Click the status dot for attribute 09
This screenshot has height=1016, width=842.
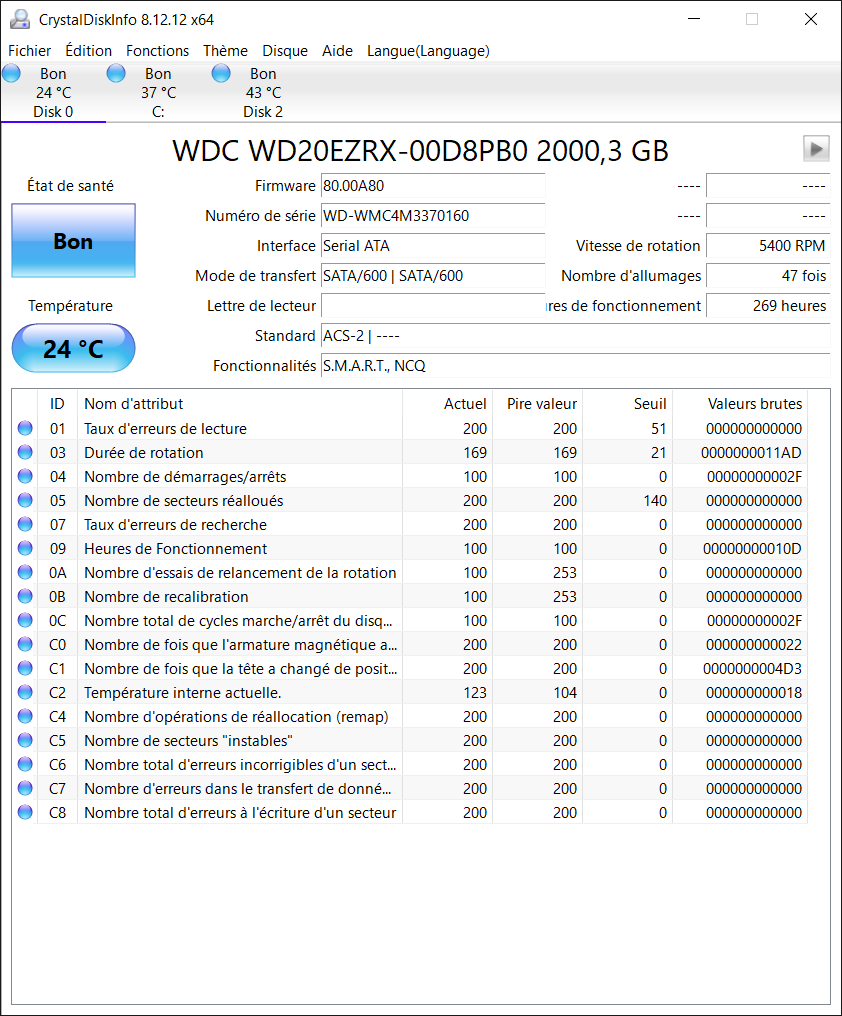click(25, 548)
